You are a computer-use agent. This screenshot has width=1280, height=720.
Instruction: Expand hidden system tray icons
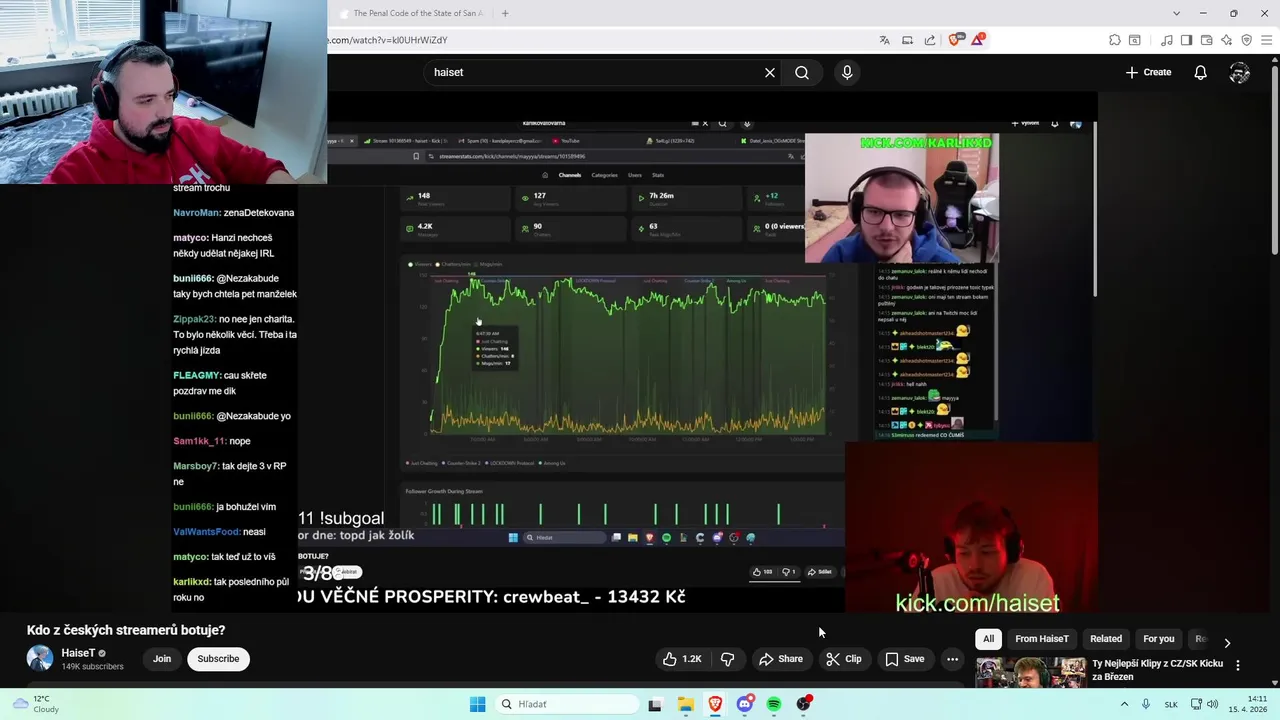coord(1124,704)
